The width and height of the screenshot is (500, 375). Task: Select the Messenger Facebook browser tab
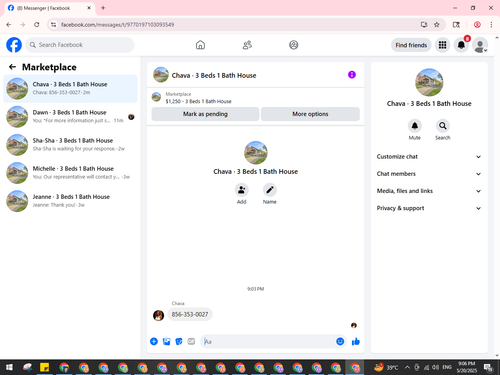(x=50, y=8)
